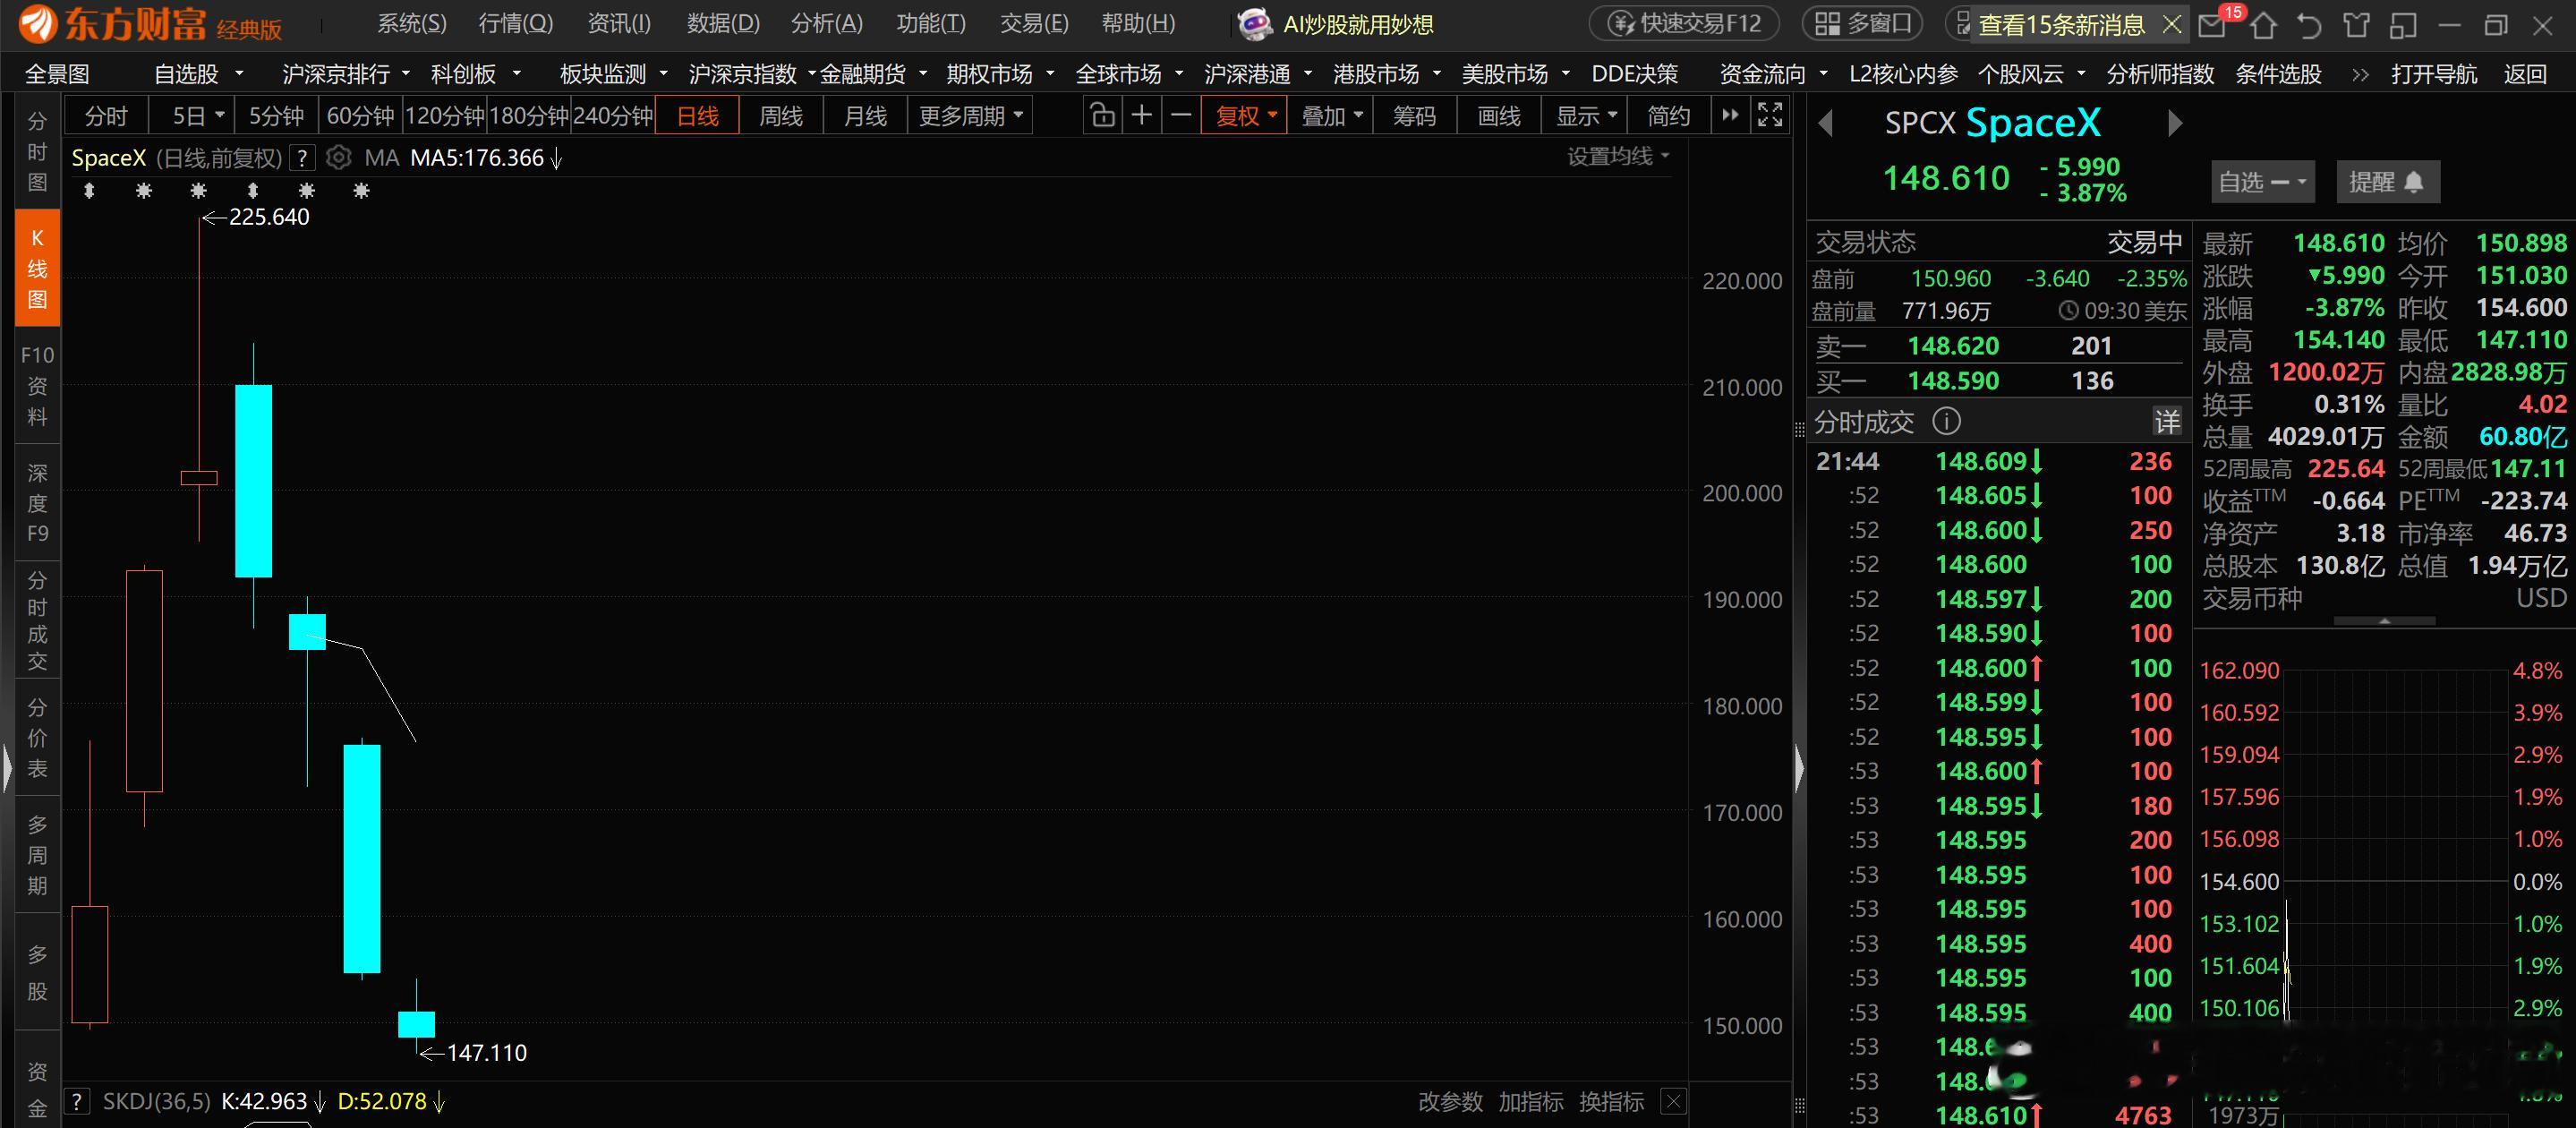Click the 09:30 美东 clock icon
Screen dimensions: 2576x1128
pos(2068,311)
